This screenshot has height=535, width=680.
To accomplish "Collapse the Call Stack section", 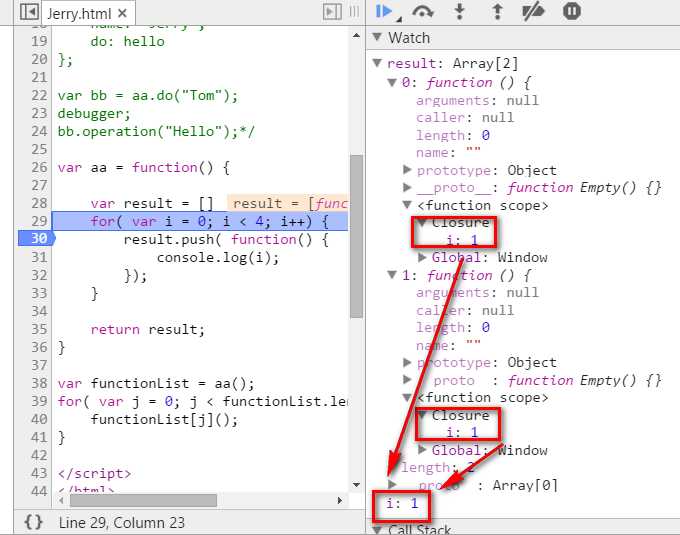I will click(377, 529).
